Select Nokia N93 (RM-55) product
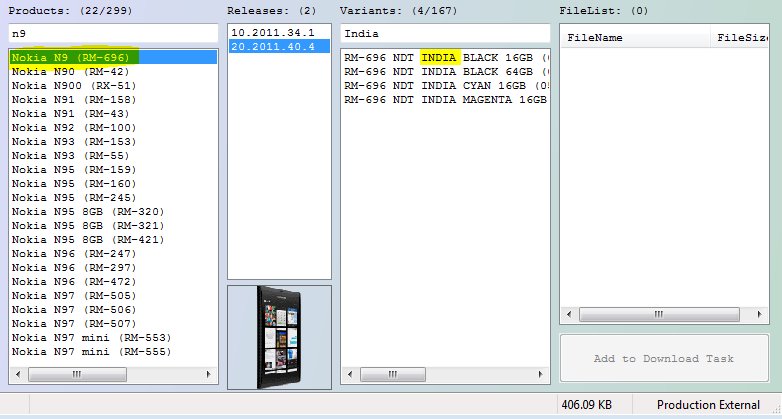This screenshot has width=782, height=419. tap(113, 155)
